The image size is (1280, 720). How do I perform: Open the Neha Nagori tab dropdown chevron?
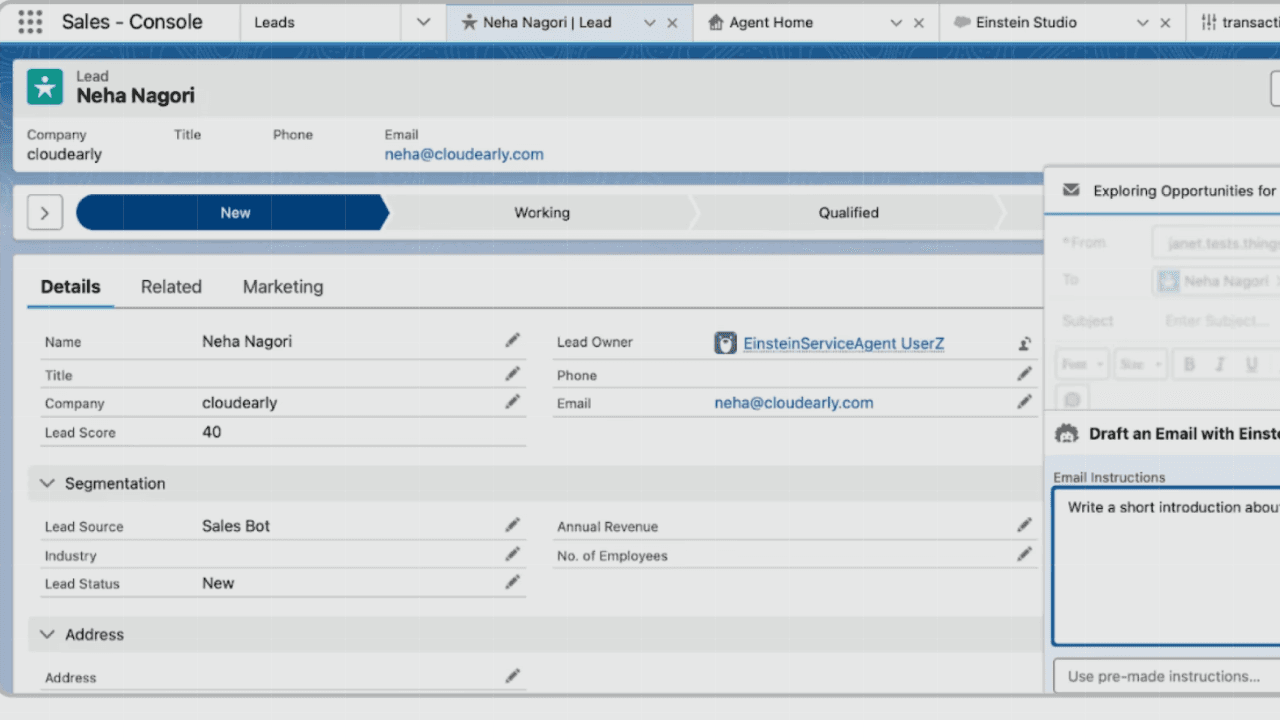click(x=650, y=23)
